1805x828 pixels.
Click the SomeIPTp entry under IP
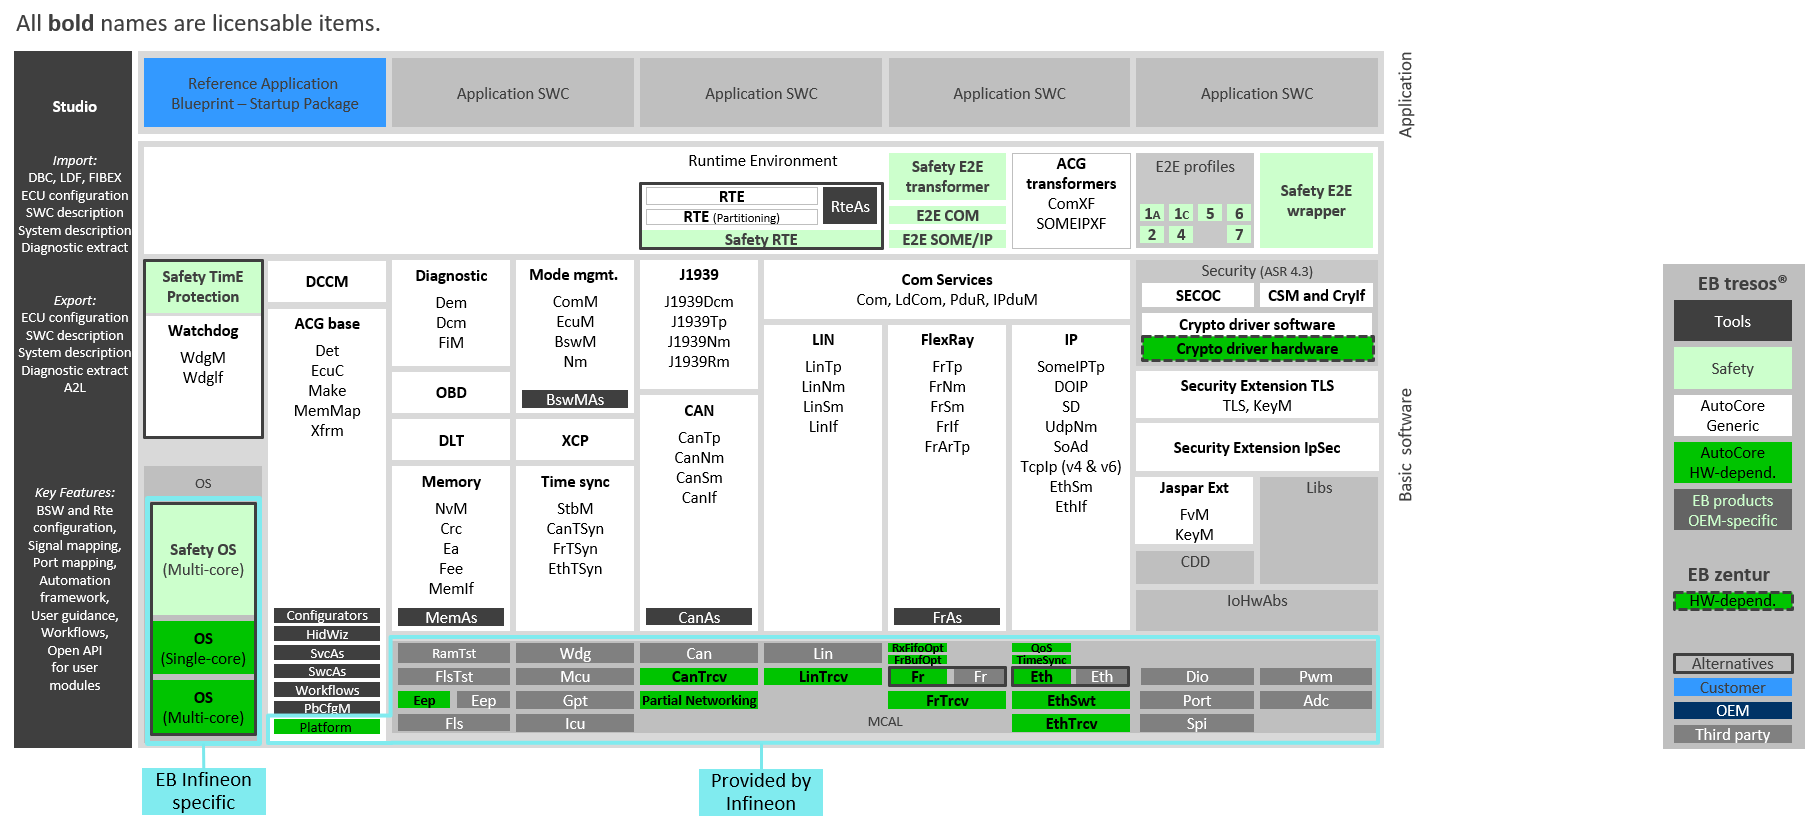click(1071, 367)
